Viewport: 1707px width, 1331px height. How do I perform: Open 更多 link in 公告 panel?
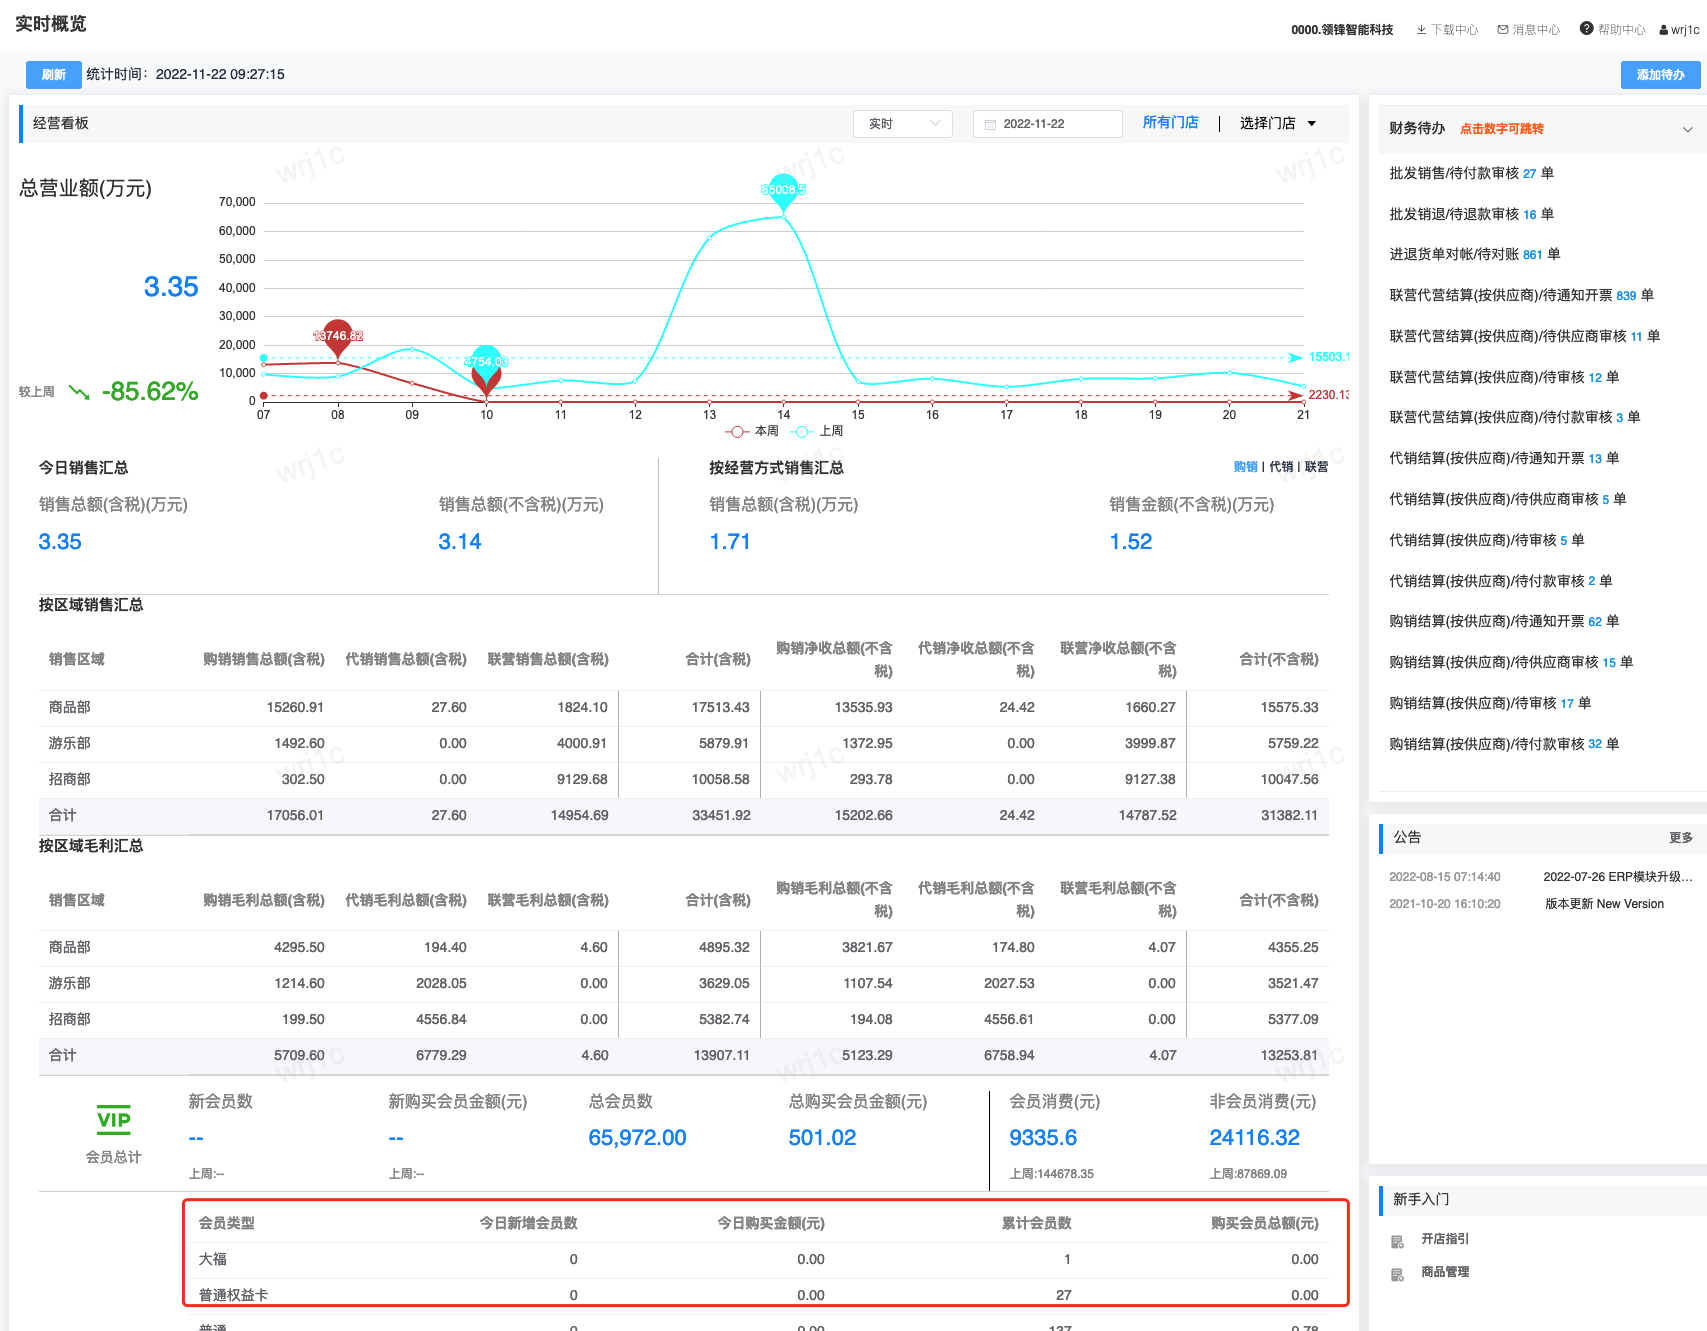pos(1680,838)
